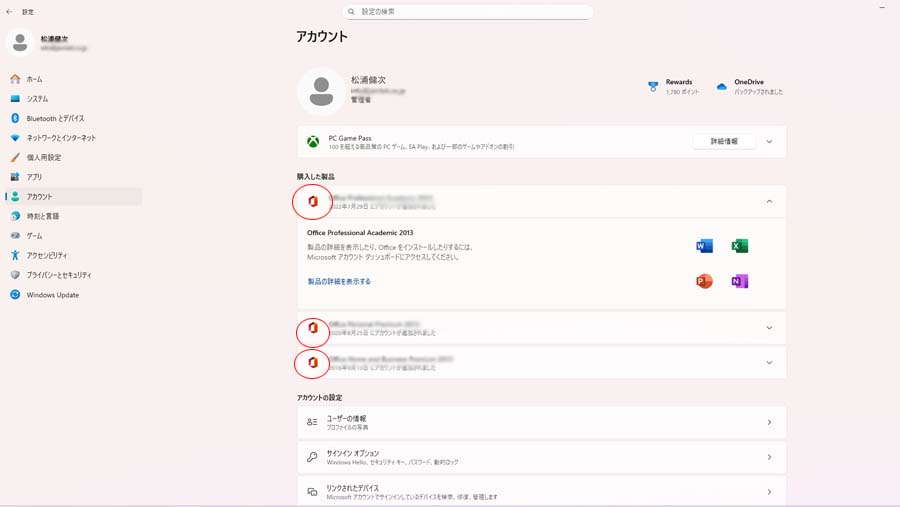
Task: Click the Windows Update refresh icon
Action: 15,295
